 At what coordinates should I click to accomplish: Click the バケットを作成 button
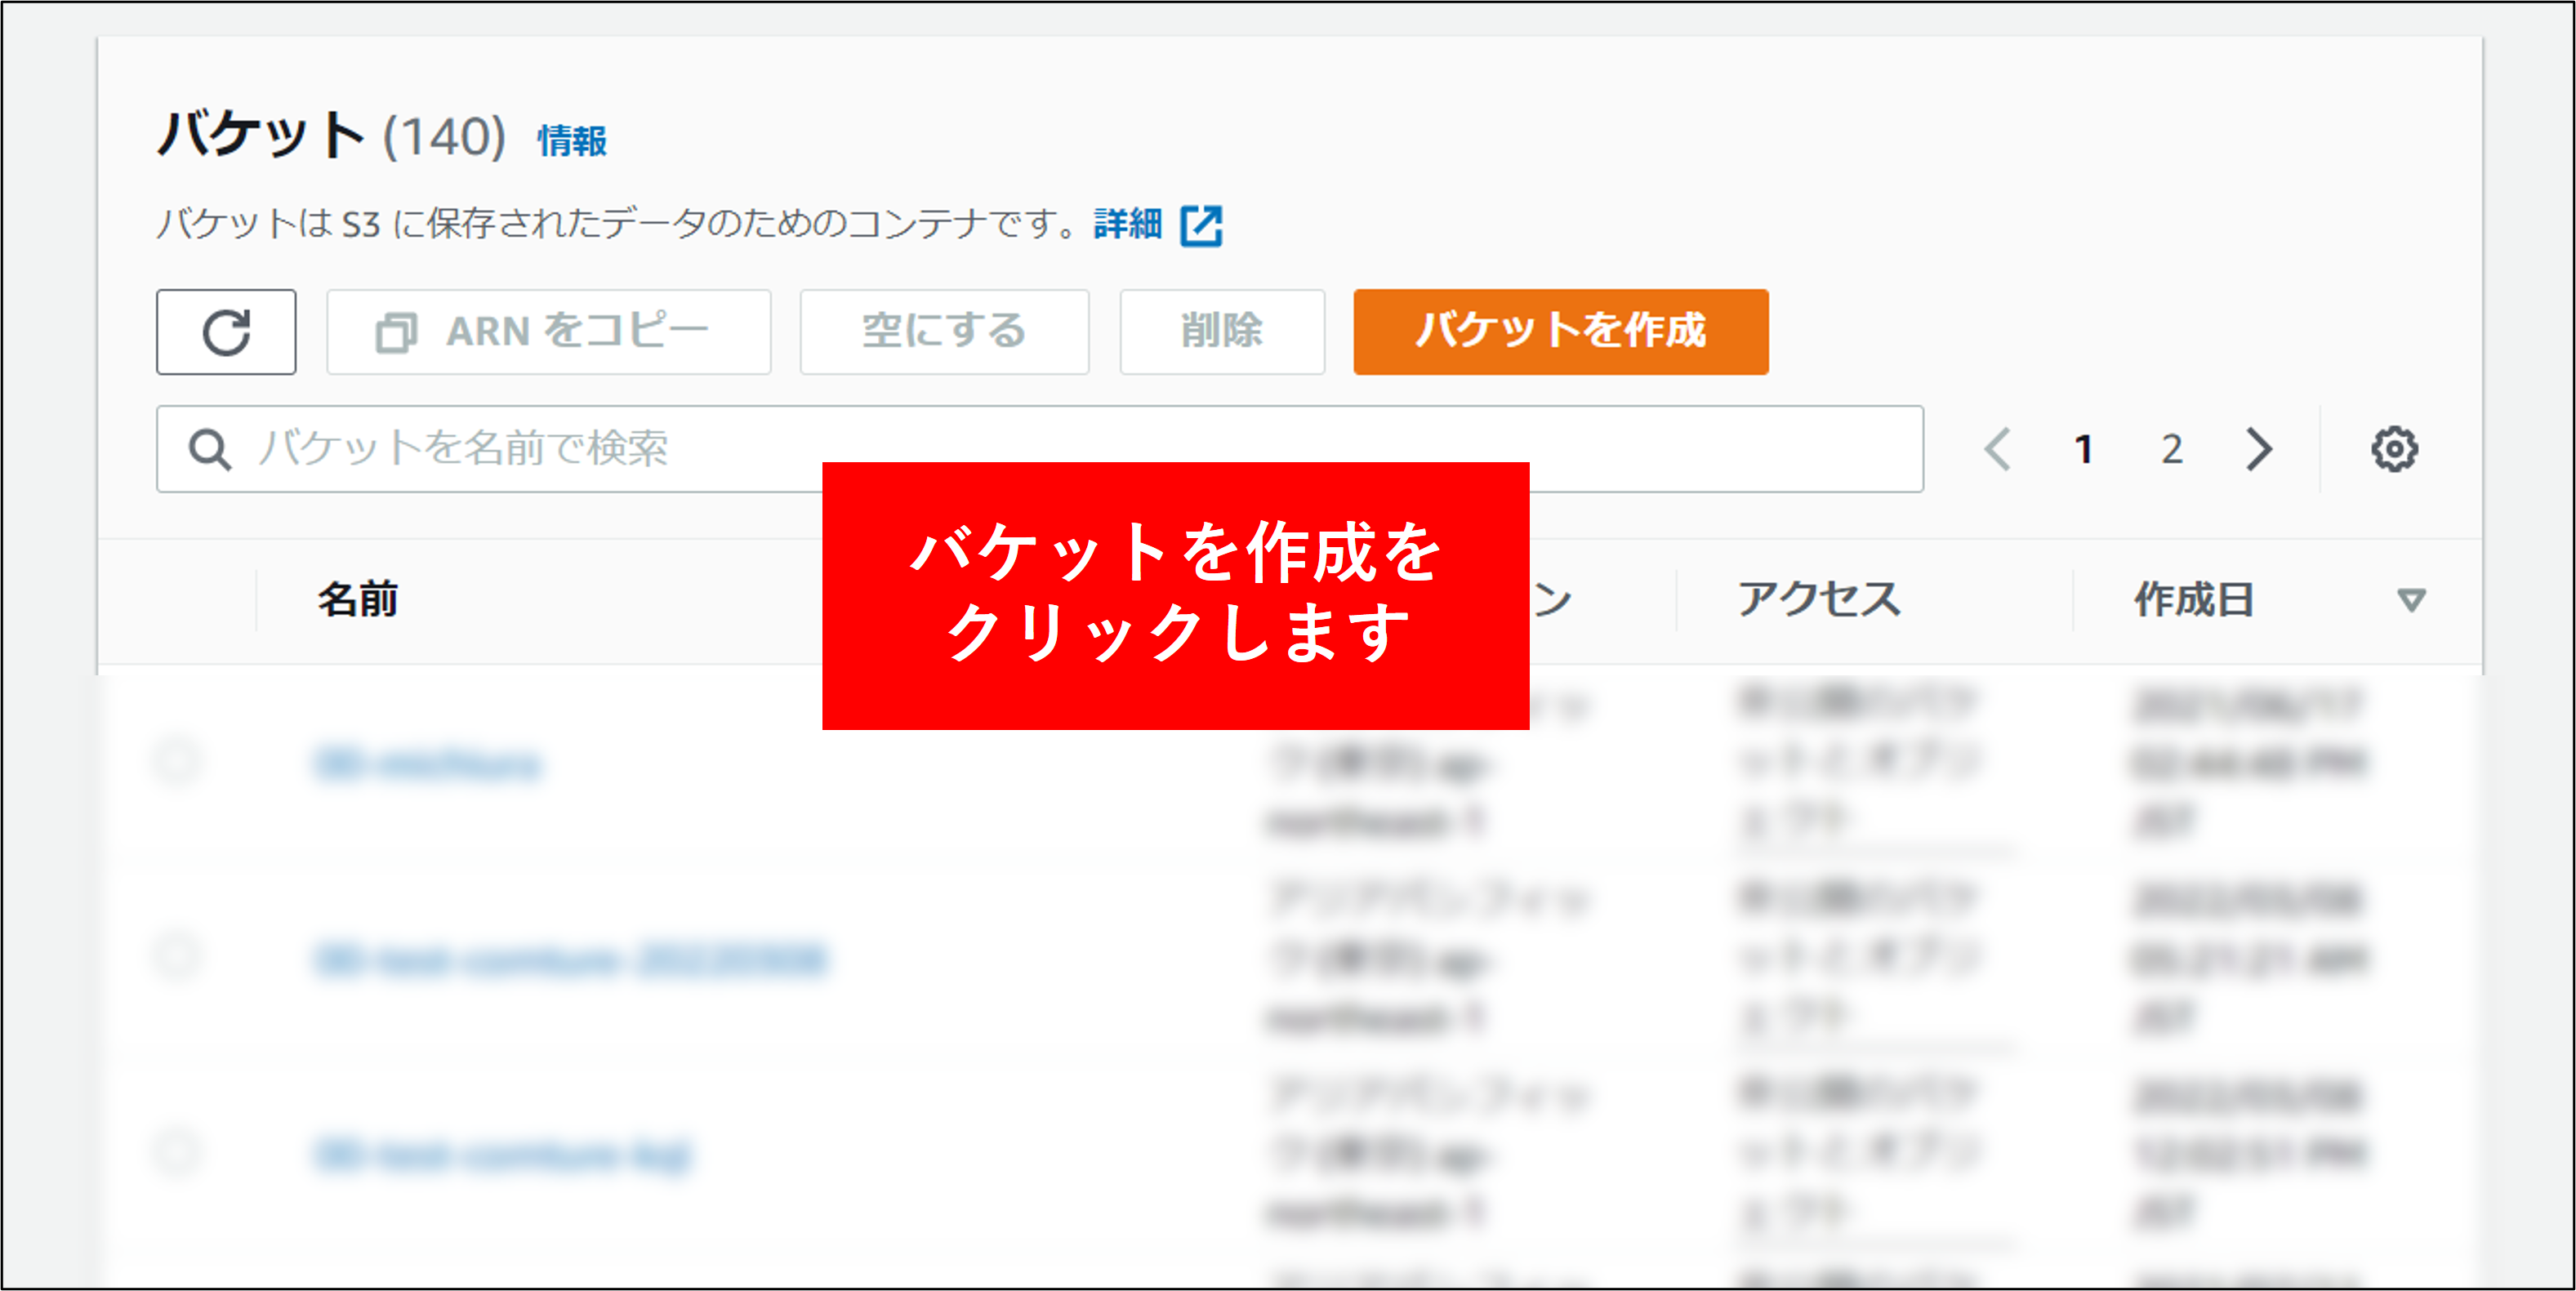[x=1560, y=332]
